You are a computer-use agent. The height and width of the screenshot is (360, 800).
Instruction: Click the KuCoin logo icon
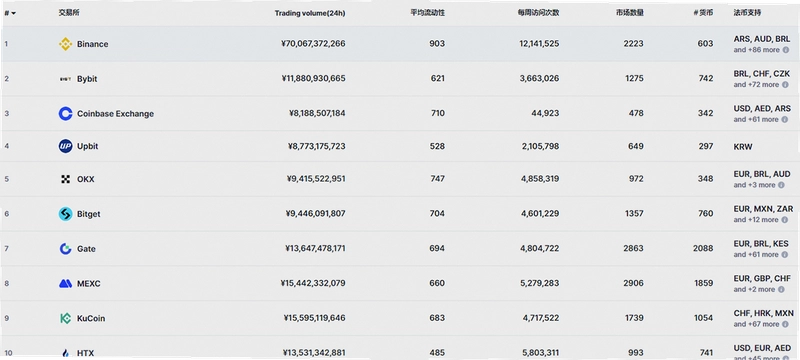pyautogui.click(x=65, y=318)
